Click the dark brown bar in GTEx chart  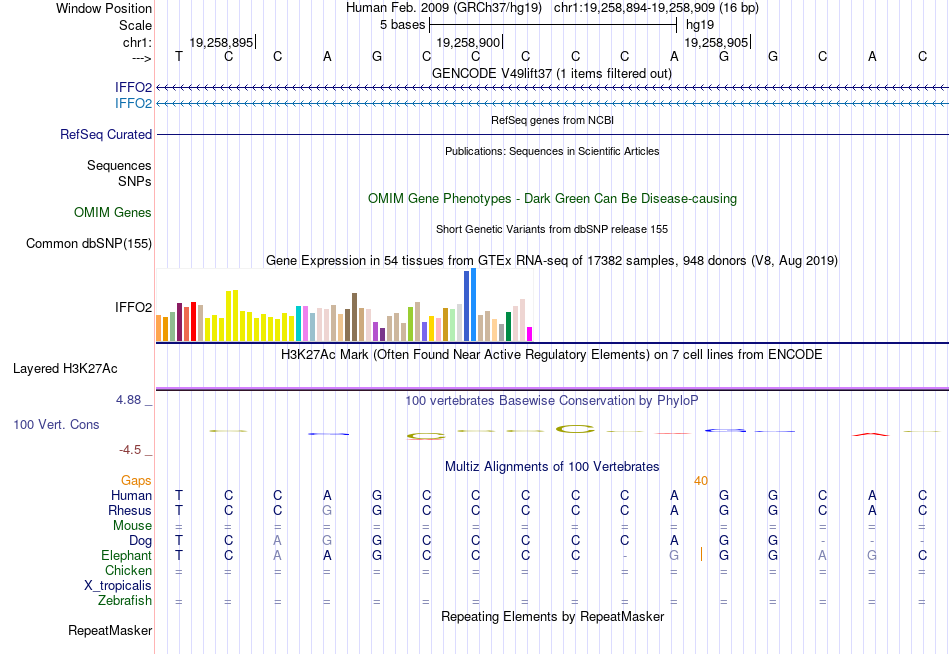[354, 317]
